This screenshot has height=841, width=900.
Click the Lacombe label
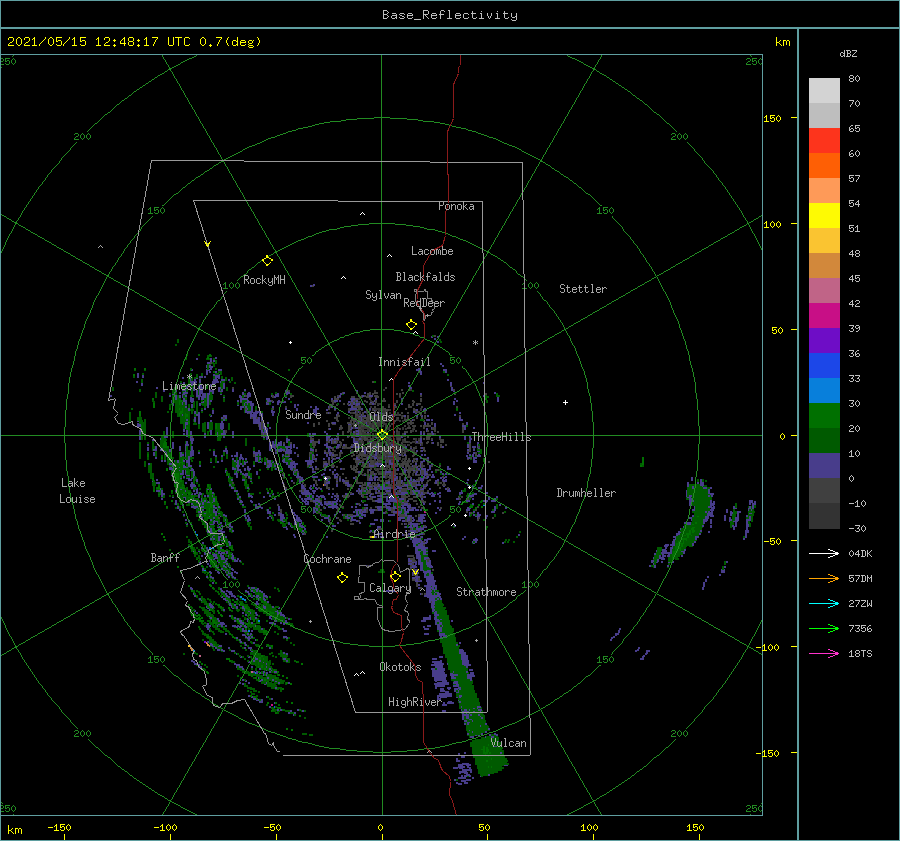pyautogui.click(x=432, y=251)
